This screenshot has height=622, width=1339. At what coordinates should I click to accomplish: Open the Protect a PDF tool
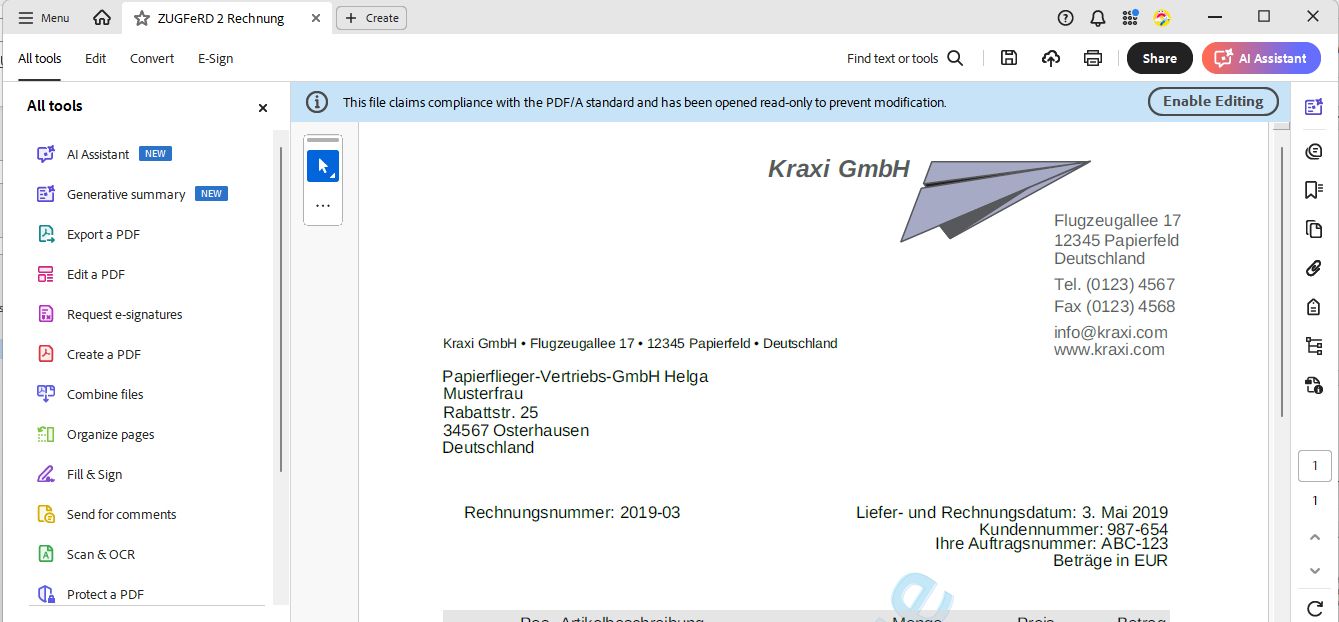point(105,594)
